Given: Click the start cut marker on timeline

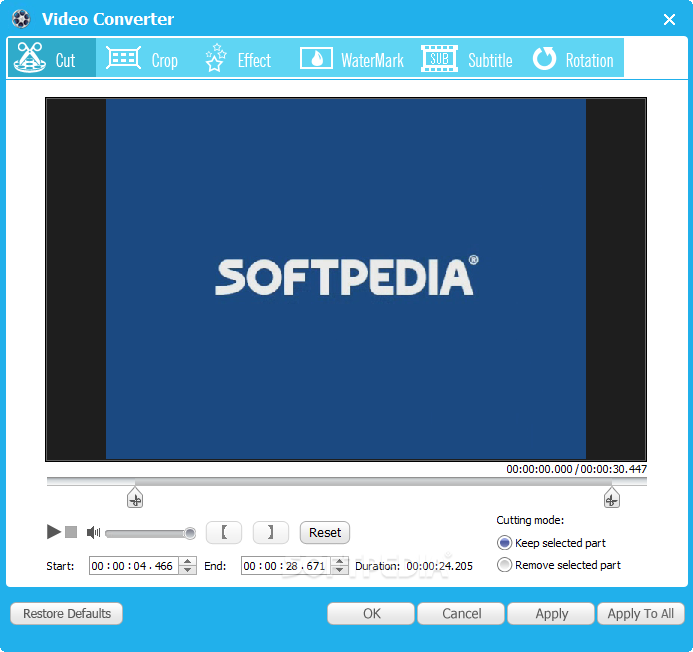Looking at the screenshot, I should 135,498.
